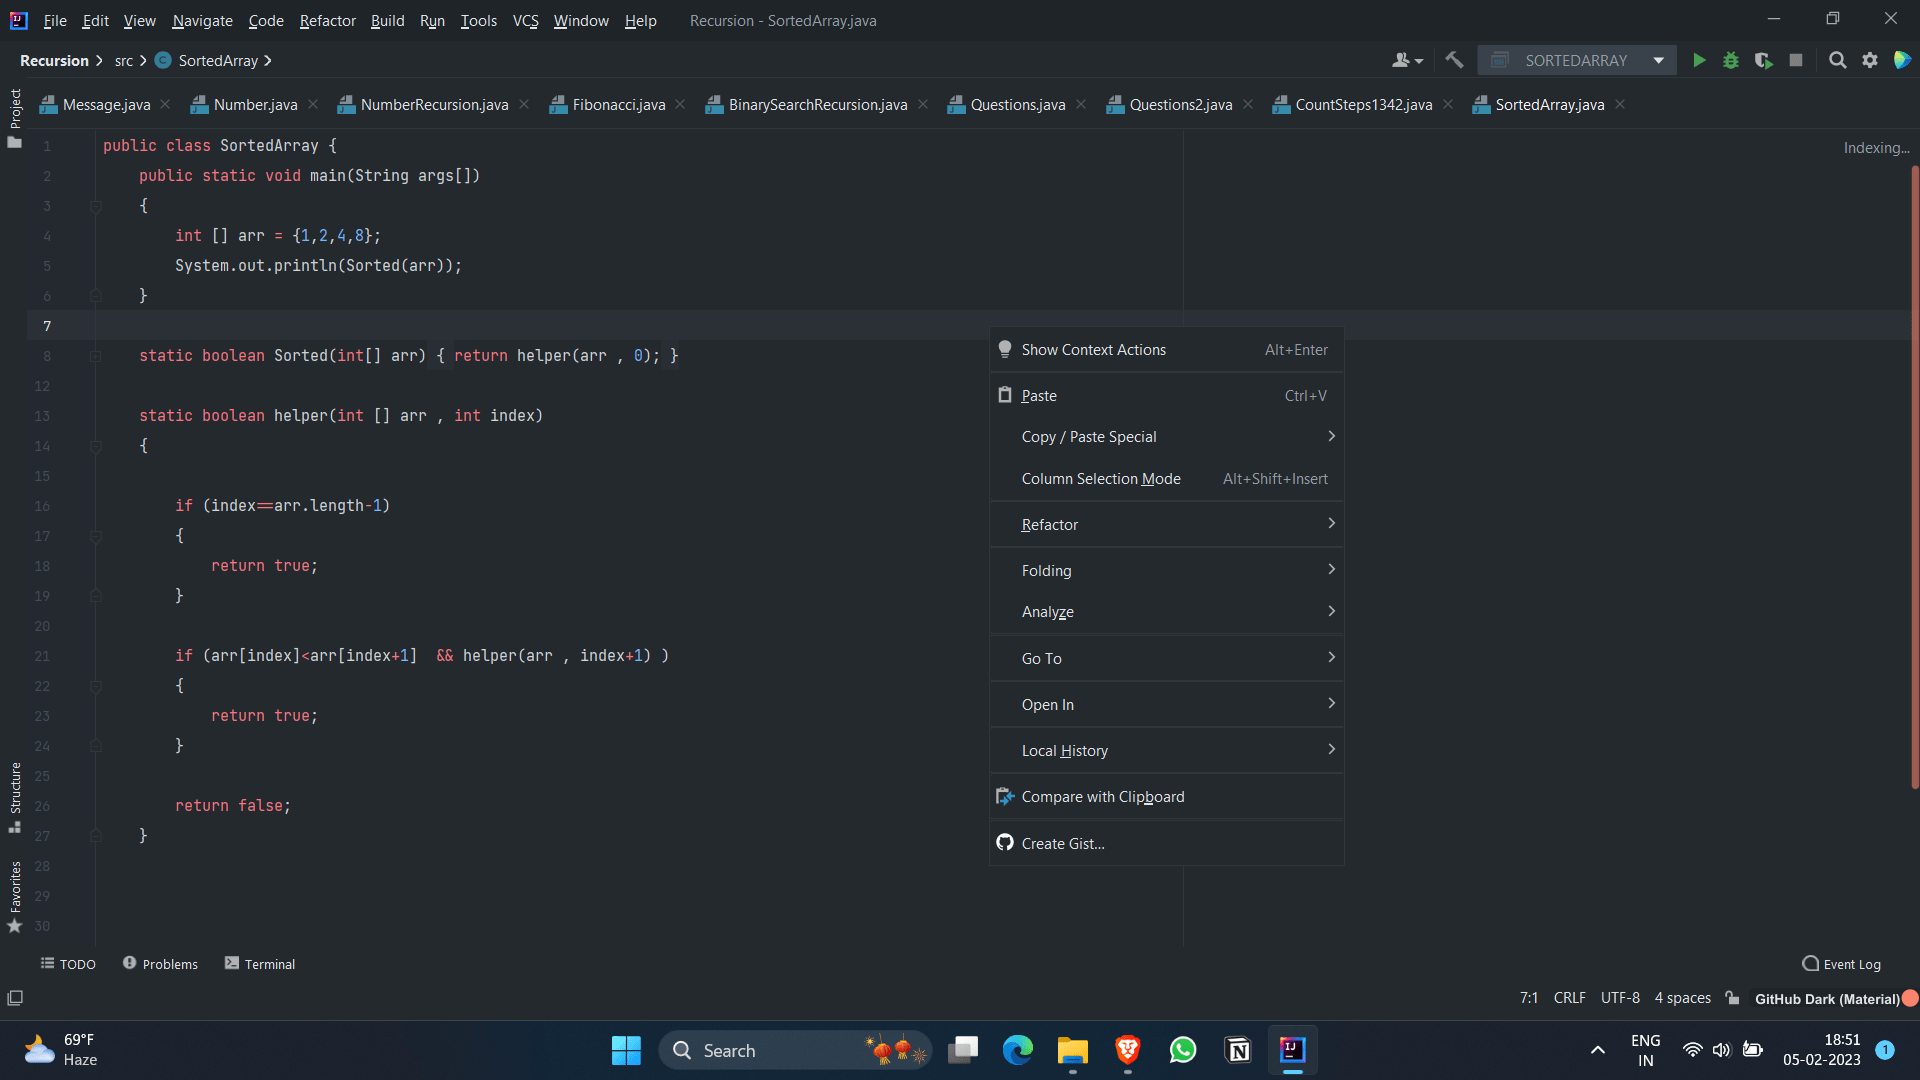Click the Debug bug icon
The width and height of the screenshot is (1920, 1080).
[x=1731, y=61]
